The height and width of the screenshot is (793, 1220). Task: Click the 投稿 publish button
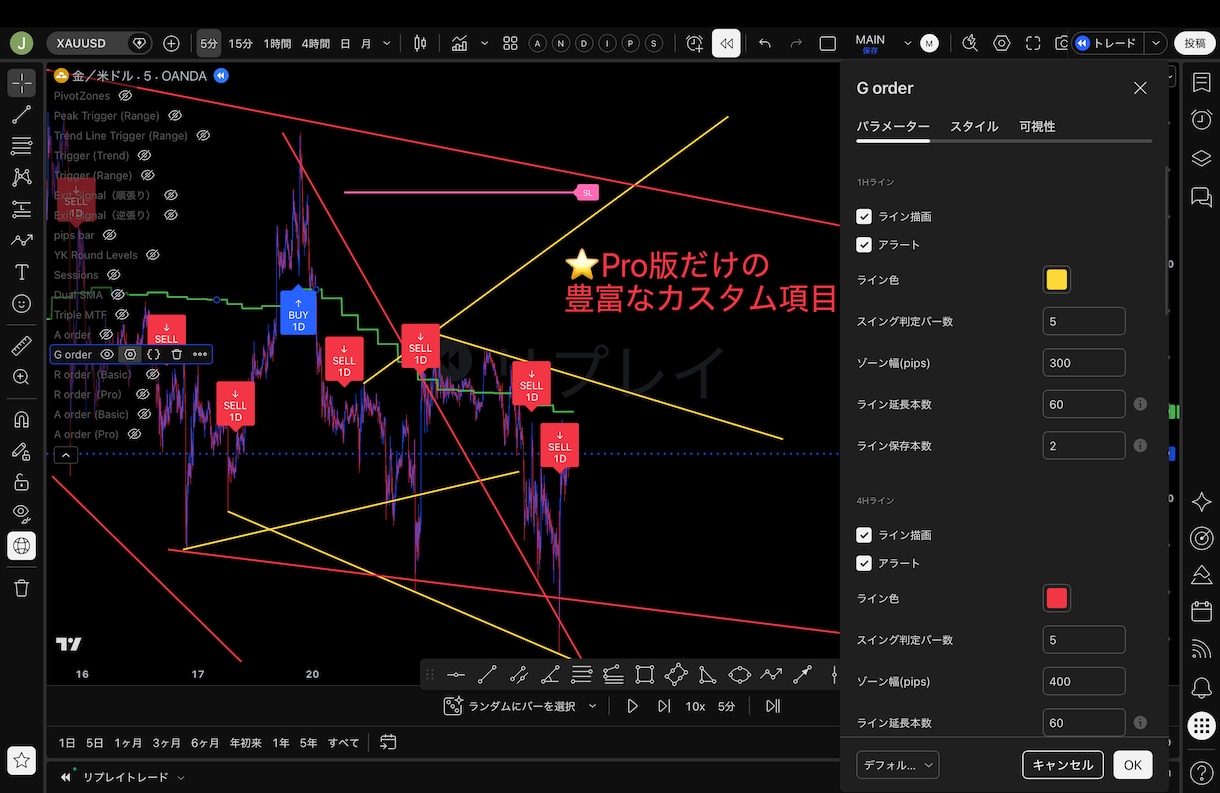click(x=1195, y=43)
